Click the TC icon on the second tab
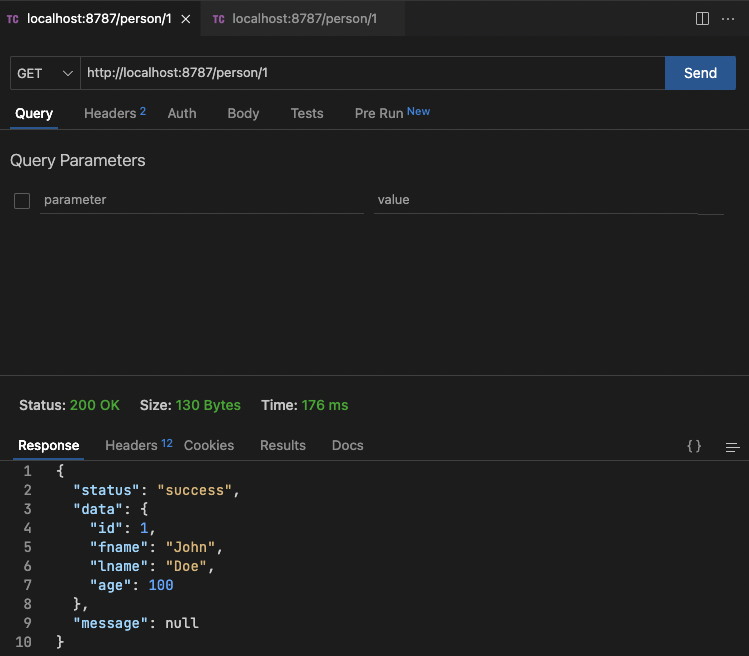 click(218, 19)
